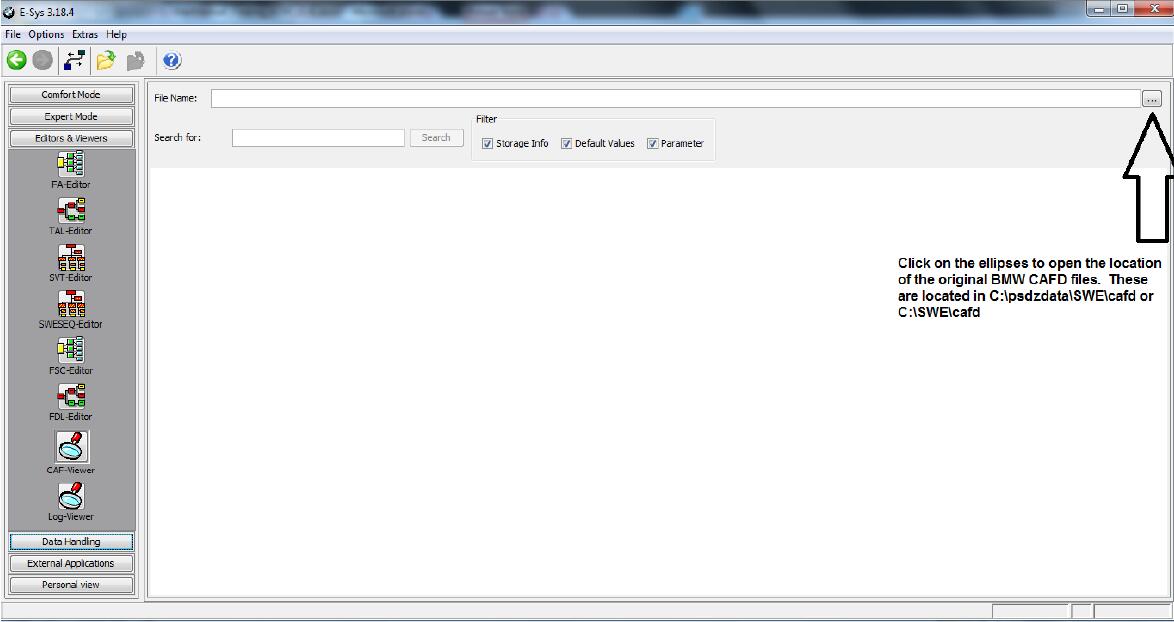
Task: Collapse the Editors & Viewers section
Action: coord(71,138)
